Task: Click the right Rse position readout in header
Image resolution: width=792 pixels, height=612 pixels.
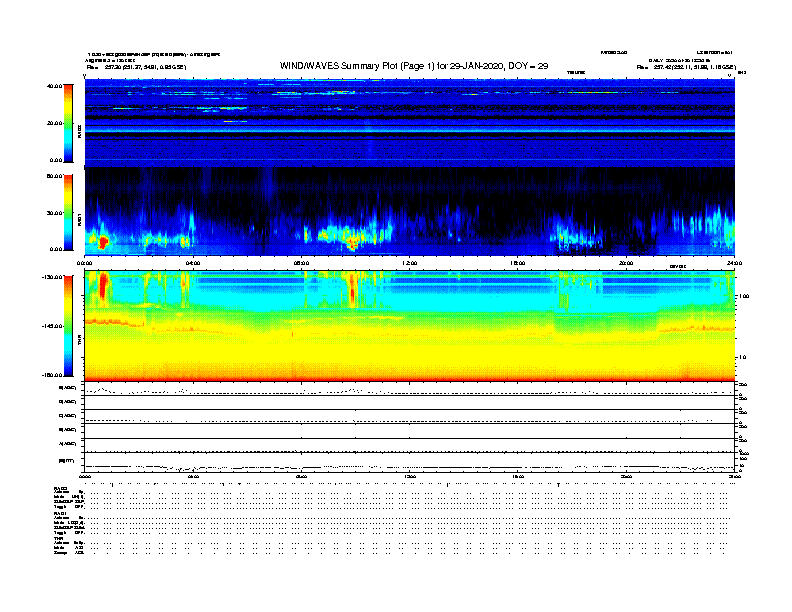Action: 686,67
